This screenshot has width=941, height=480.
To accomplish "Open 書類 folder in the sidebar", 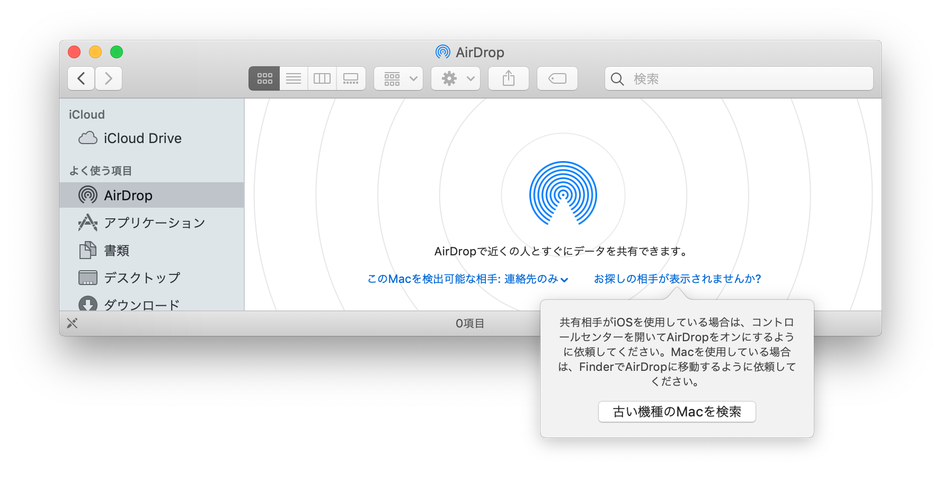I will (x=151, y=250).
